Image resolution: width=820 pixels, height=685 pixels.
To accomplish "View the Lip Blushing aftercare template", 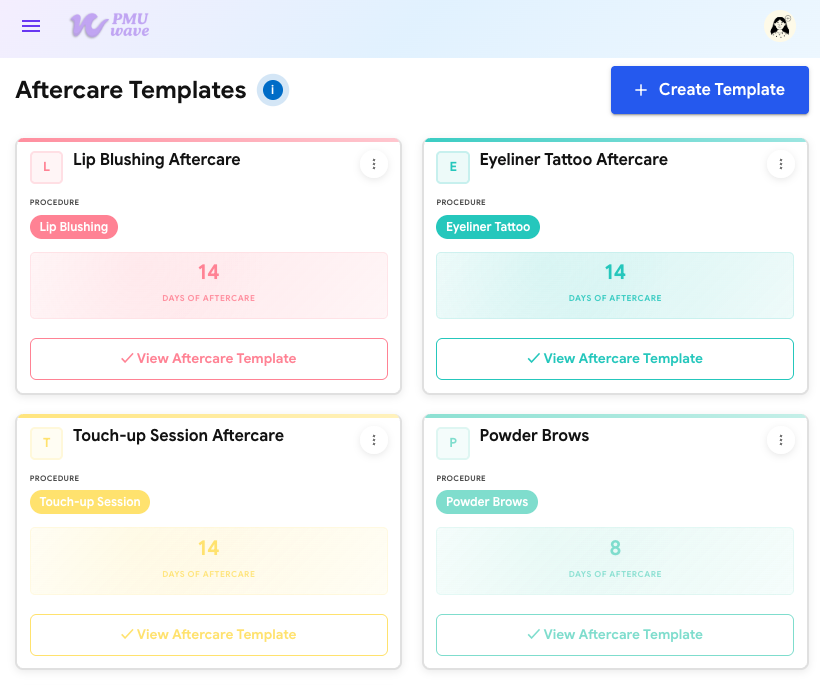I will 208,358.
